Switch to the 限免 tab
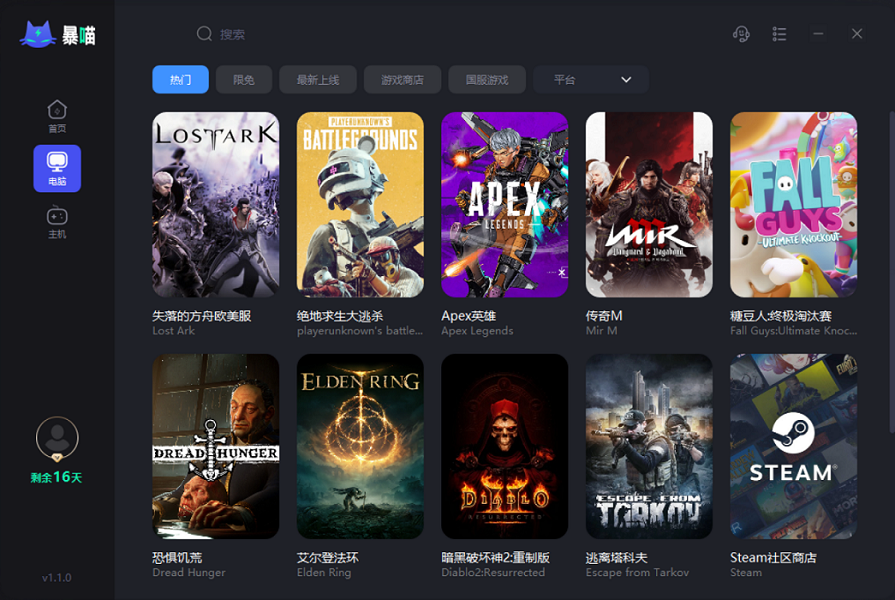This screenshot has width=895, height=600. [244, 79]
